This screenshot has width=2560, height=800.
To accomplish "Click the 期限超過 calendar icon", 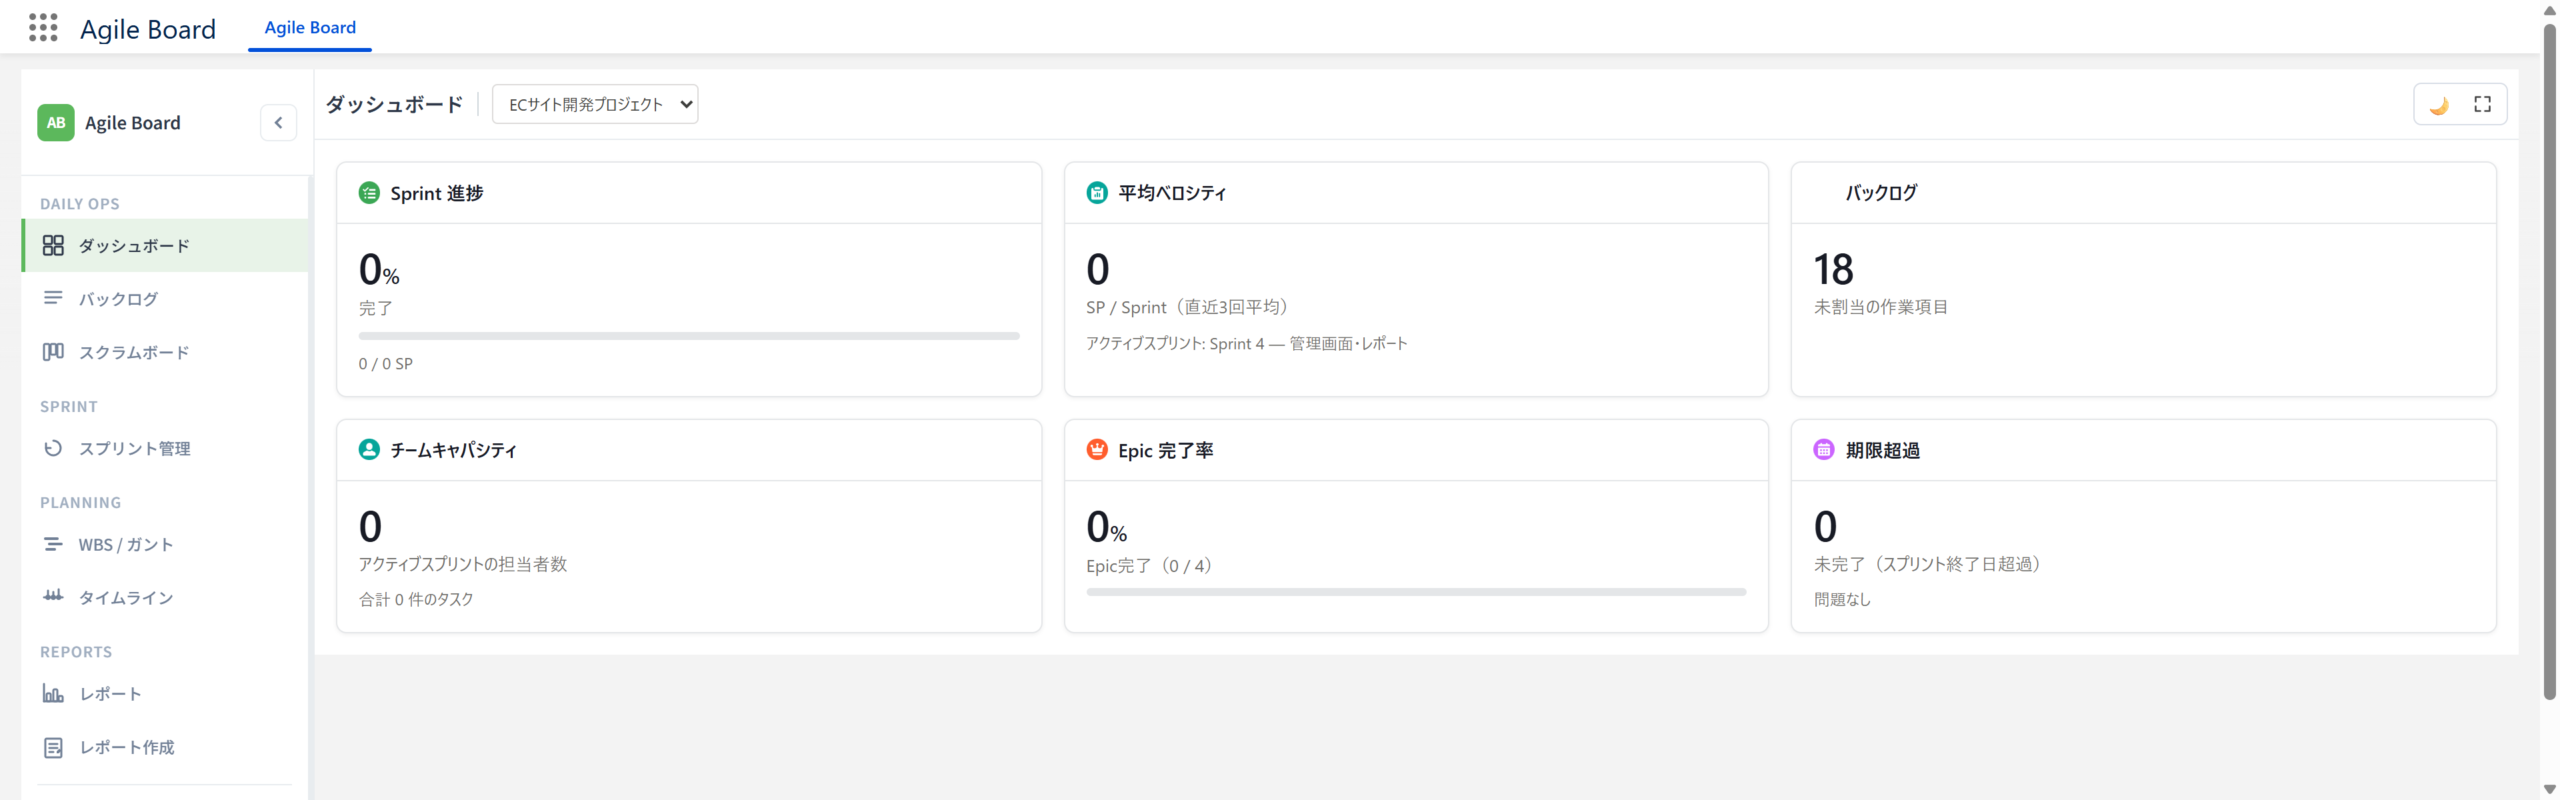I will [1824, 450].
